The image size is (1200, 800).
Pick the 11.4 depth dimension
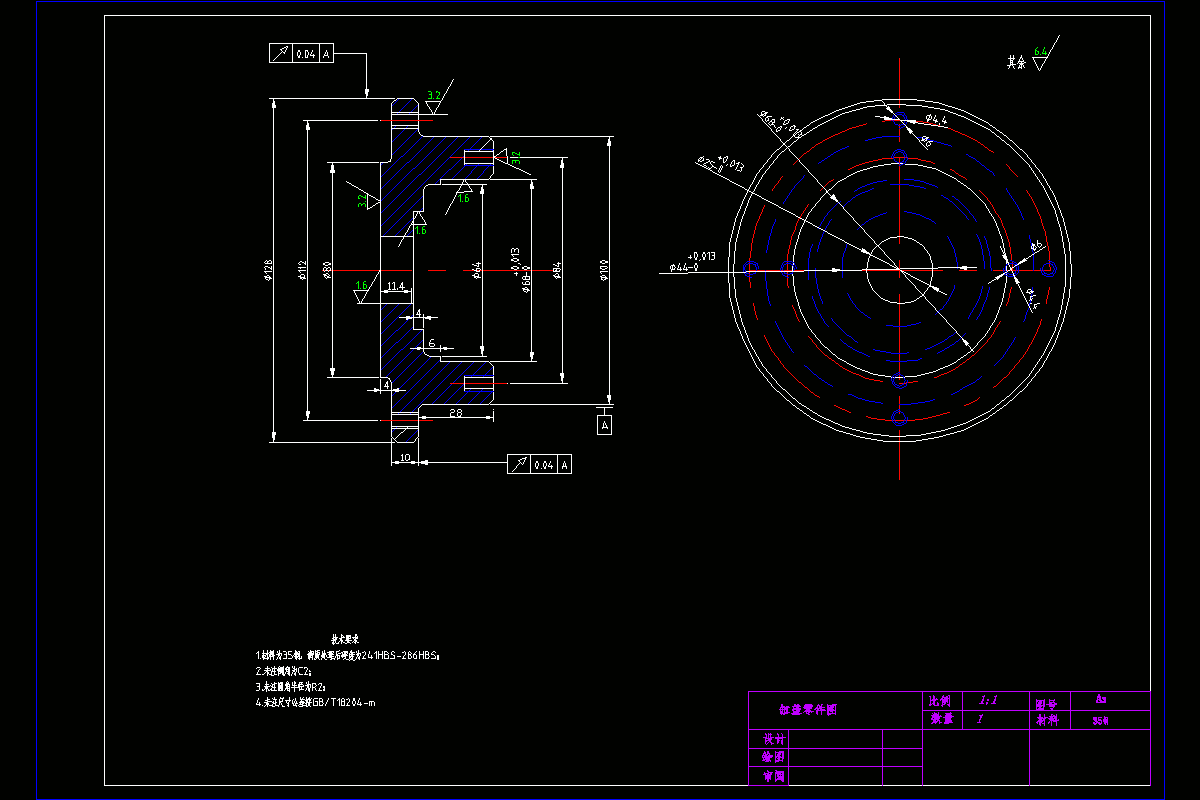coord(395,287)
